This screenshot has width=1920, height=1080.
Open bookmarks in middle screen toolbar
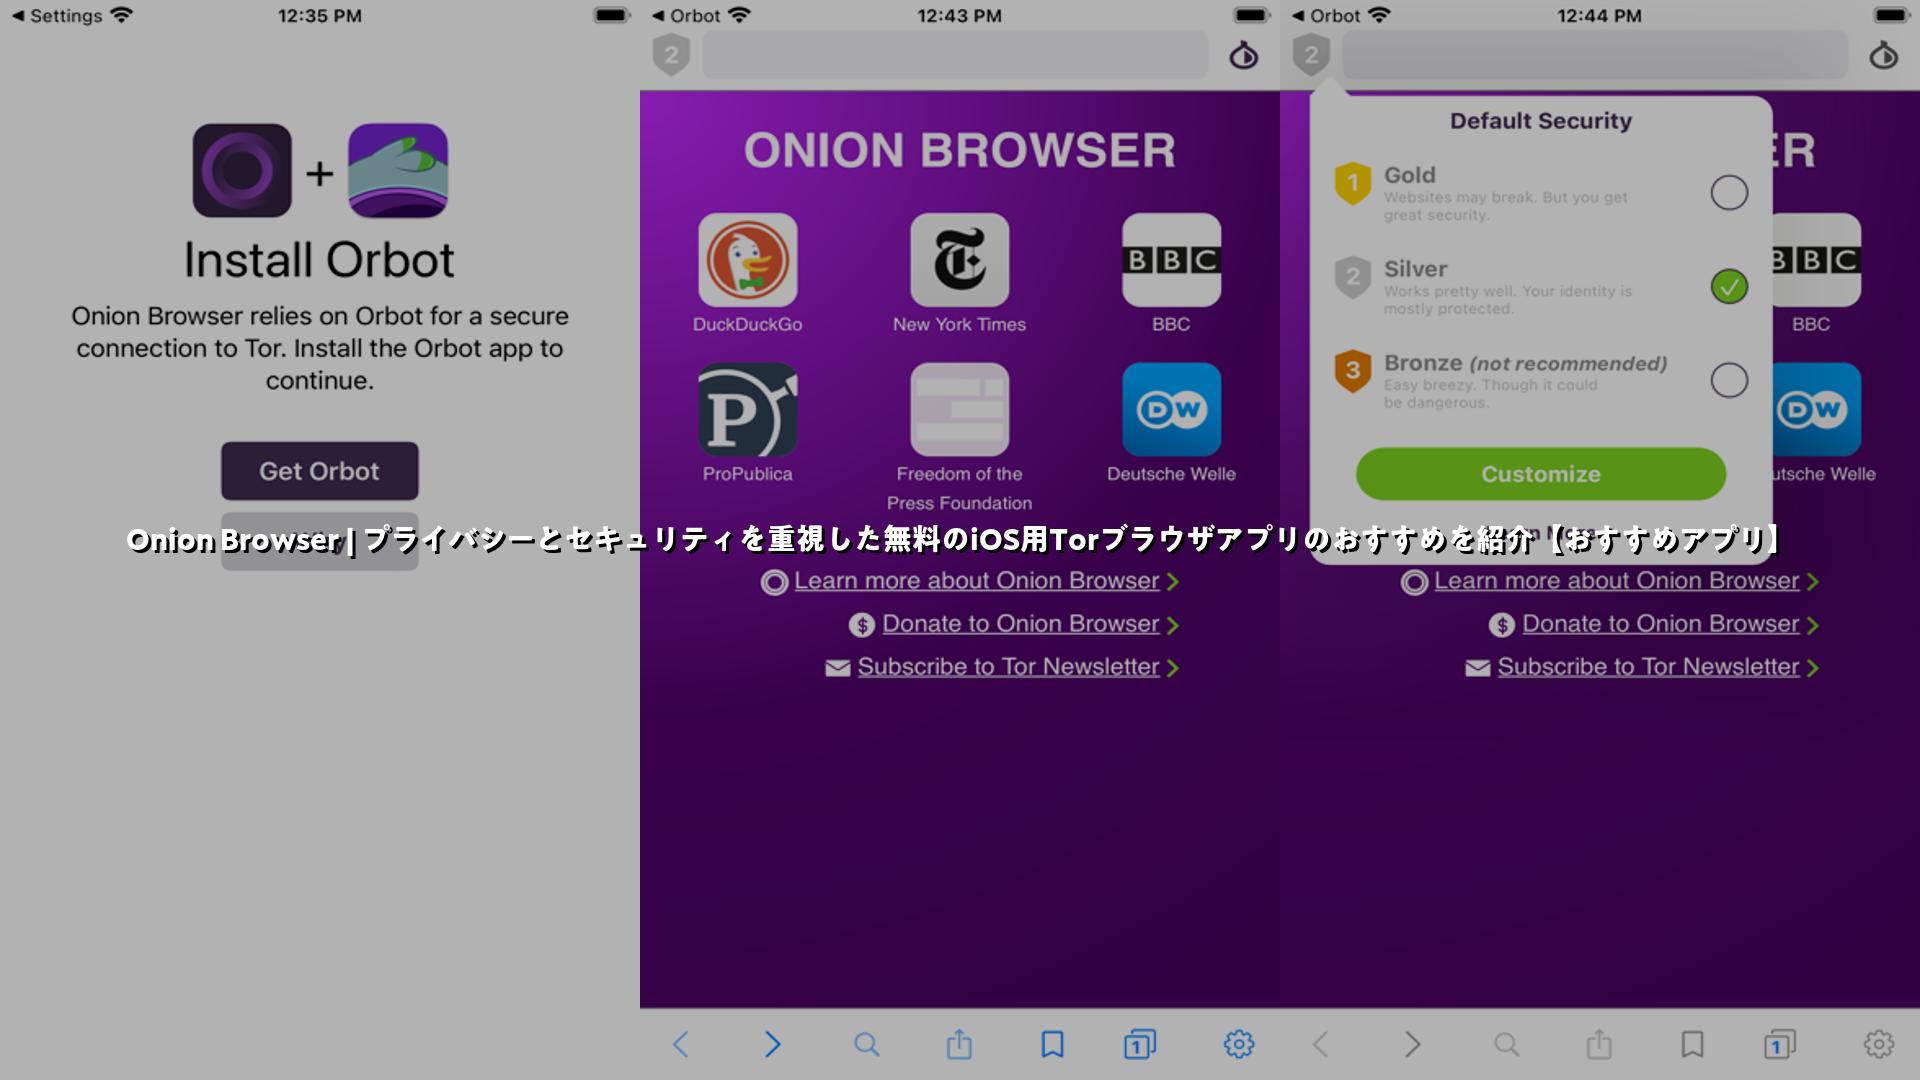pyautogui.click(x=1052, y=1044)
